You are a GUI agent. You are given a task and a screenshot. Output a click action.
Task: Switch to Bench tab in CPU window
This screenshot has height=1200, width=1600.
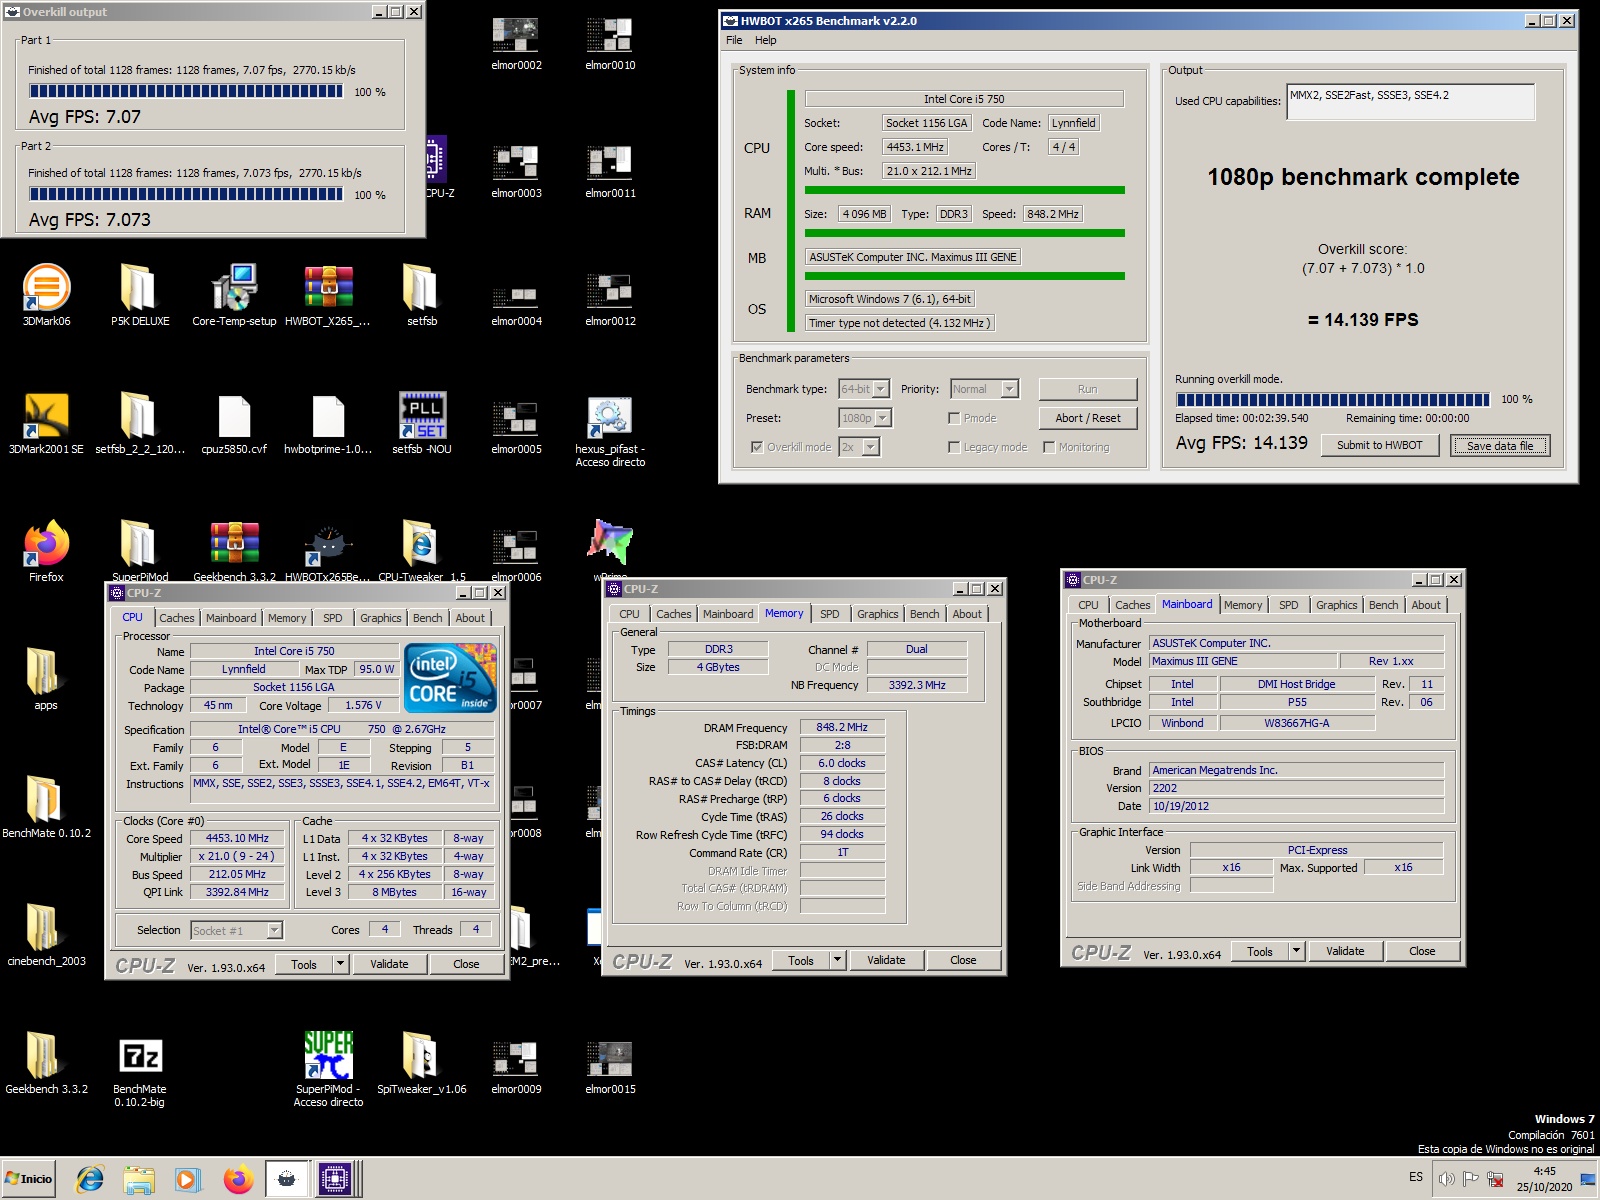coord(428,618)
